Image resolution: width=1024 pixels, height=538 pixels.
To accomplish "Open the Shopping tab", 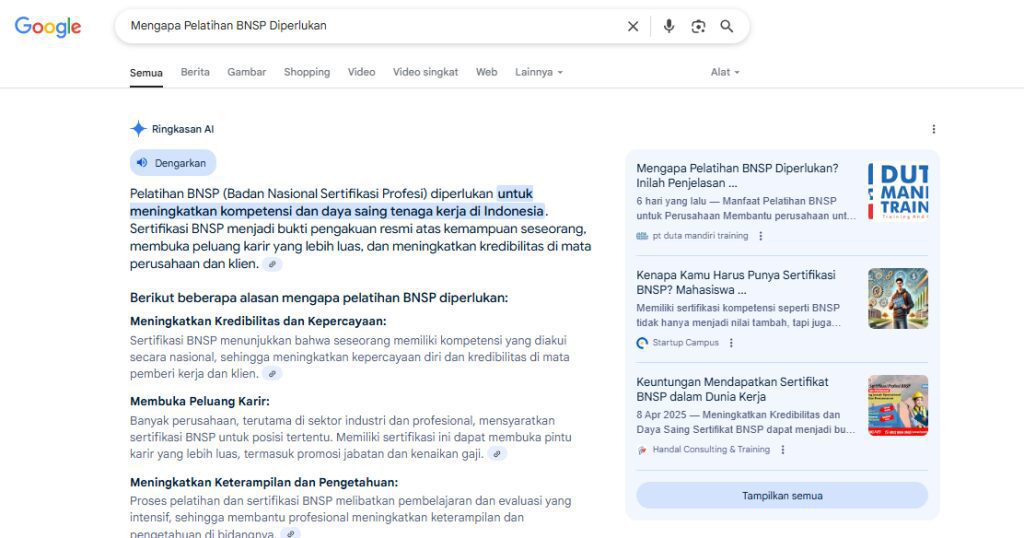I will 307,72.
